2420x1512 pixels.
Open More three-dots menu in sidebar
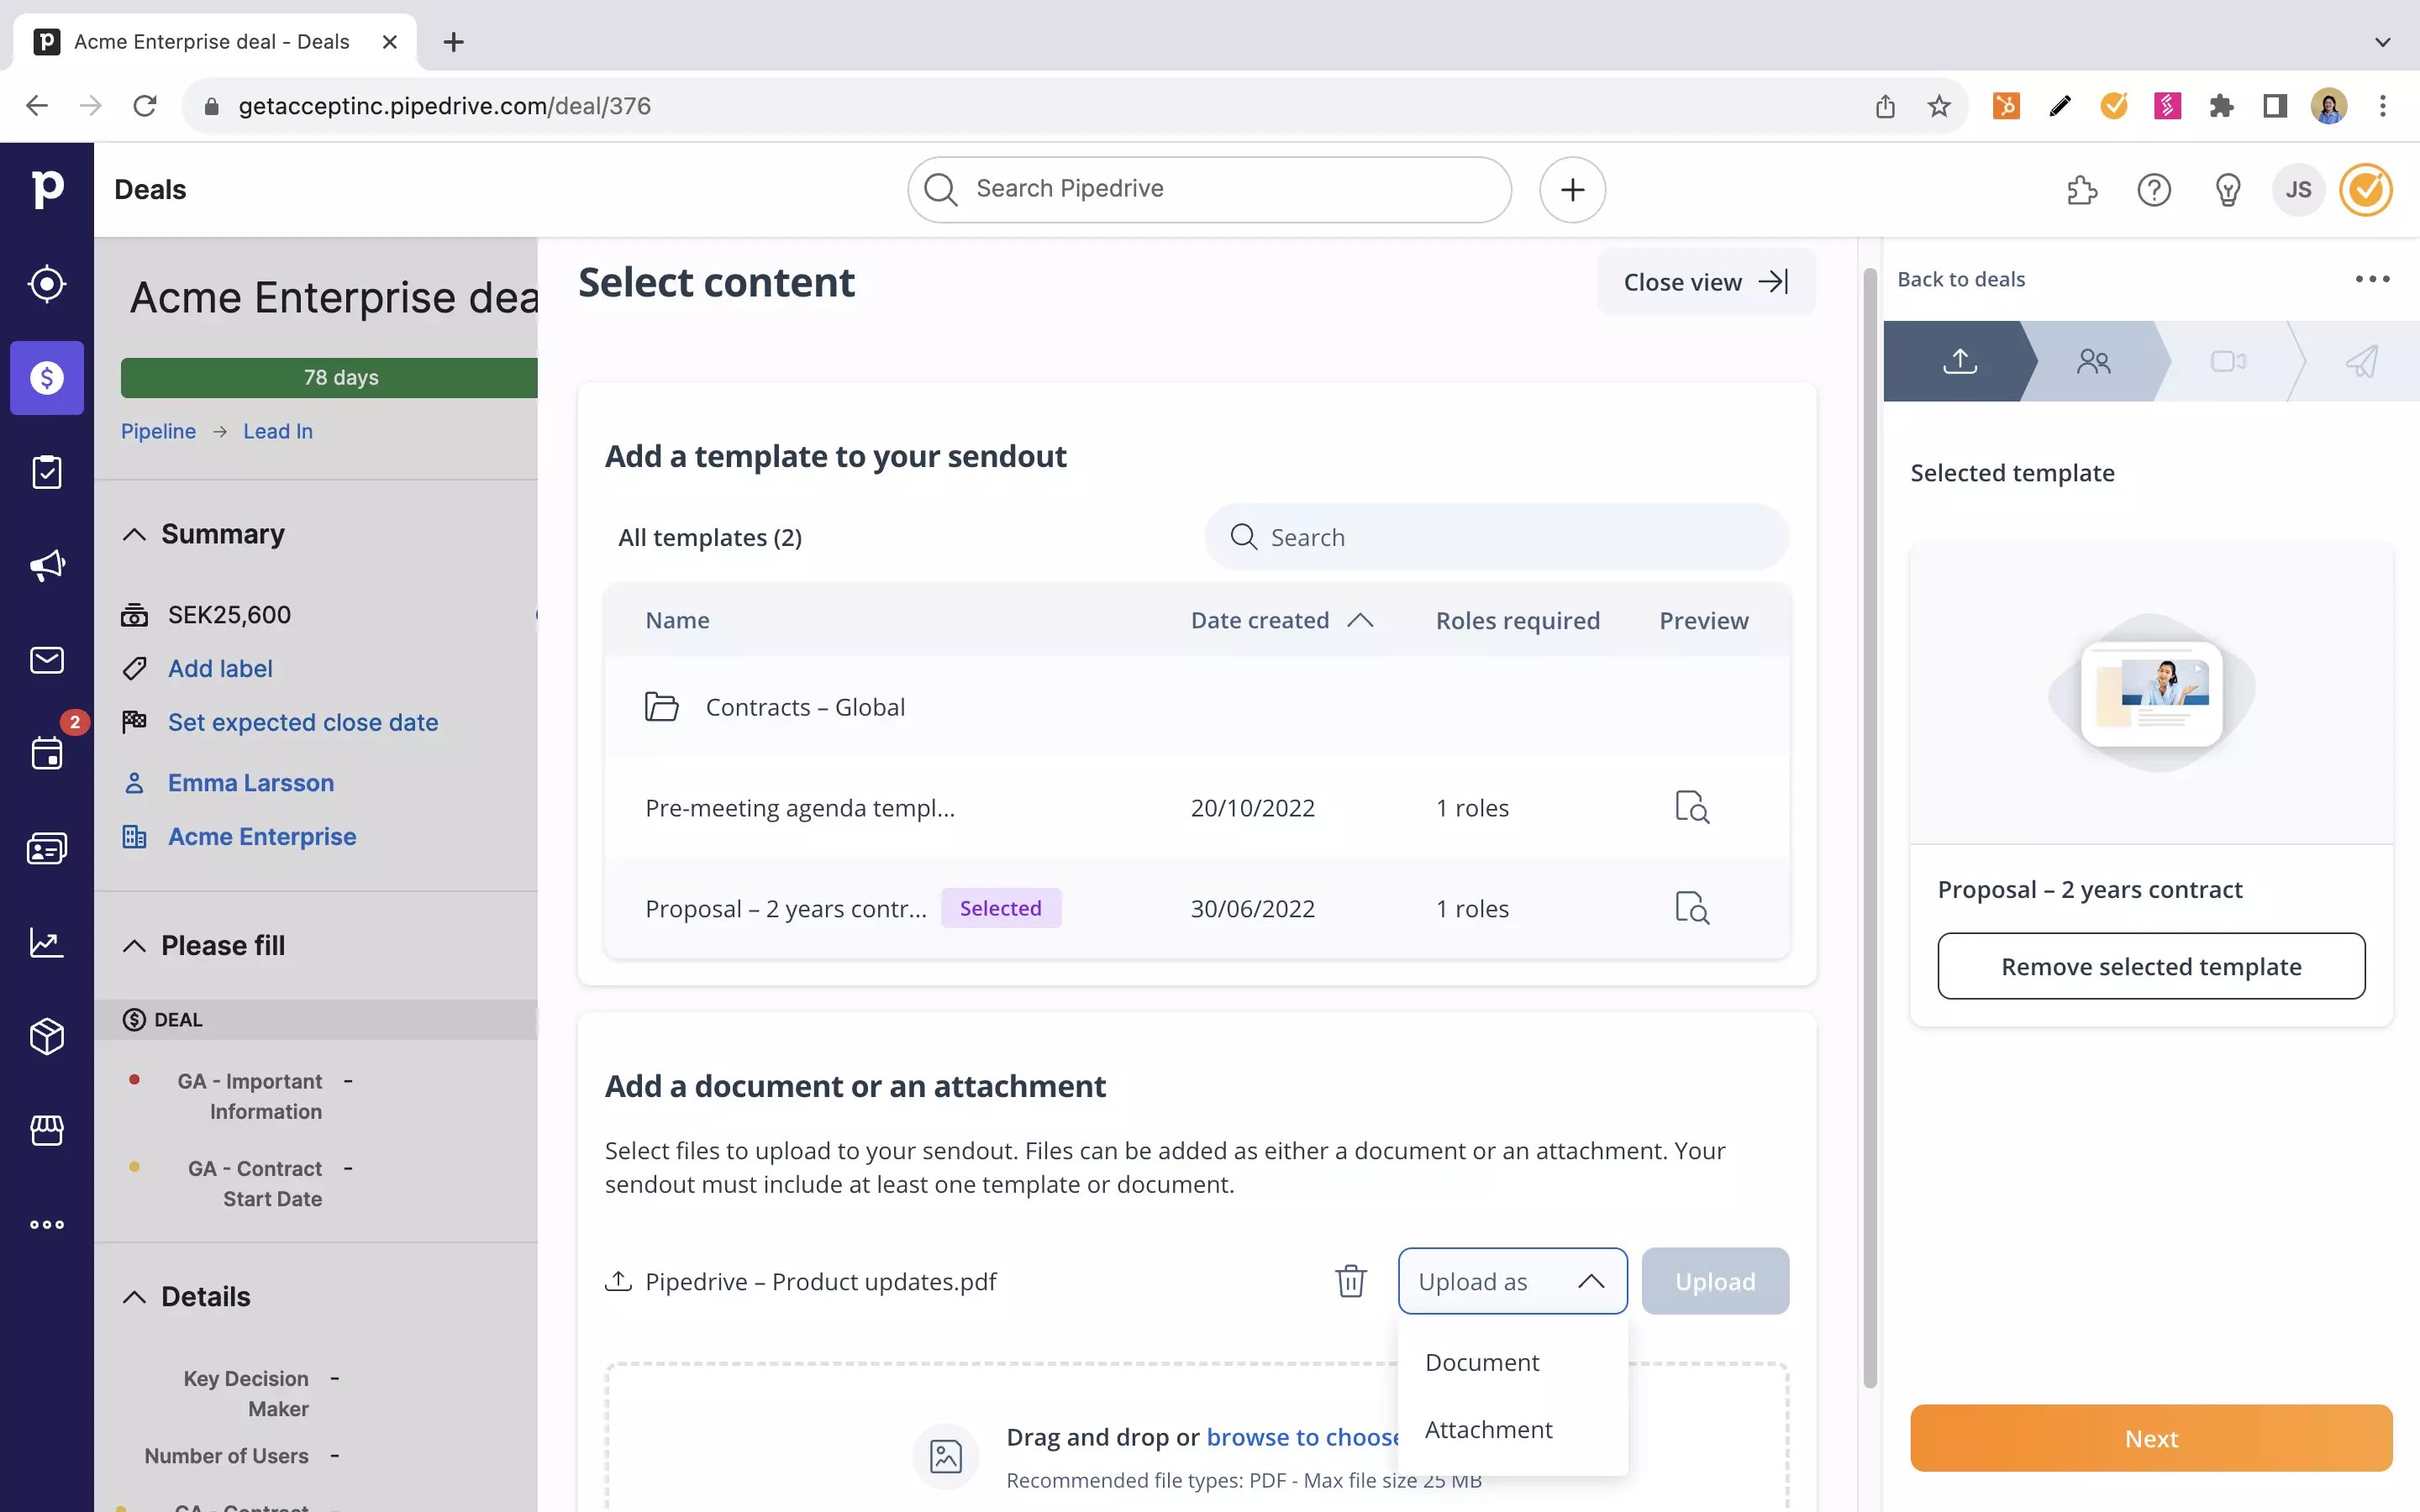47,1224
